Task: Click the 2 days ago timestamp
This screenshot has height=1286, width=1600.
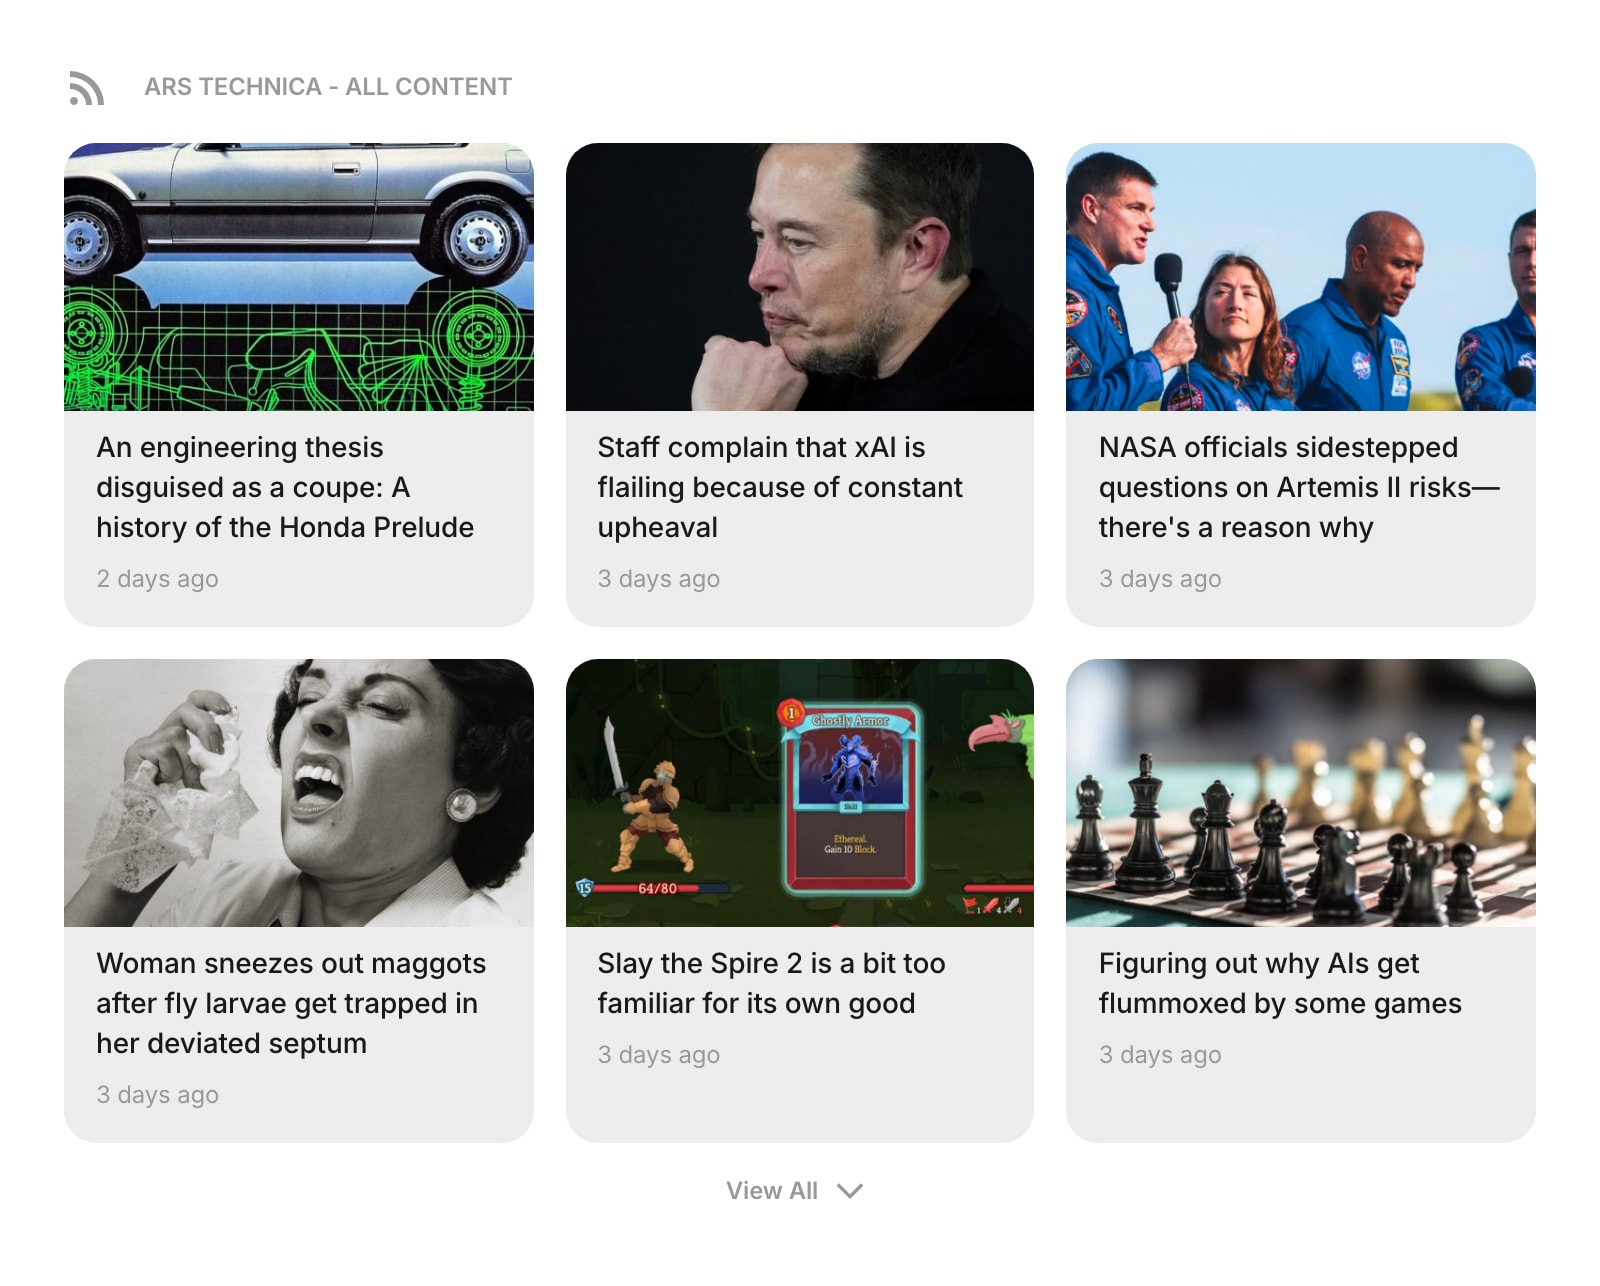Action: click(x=157, y=579)
